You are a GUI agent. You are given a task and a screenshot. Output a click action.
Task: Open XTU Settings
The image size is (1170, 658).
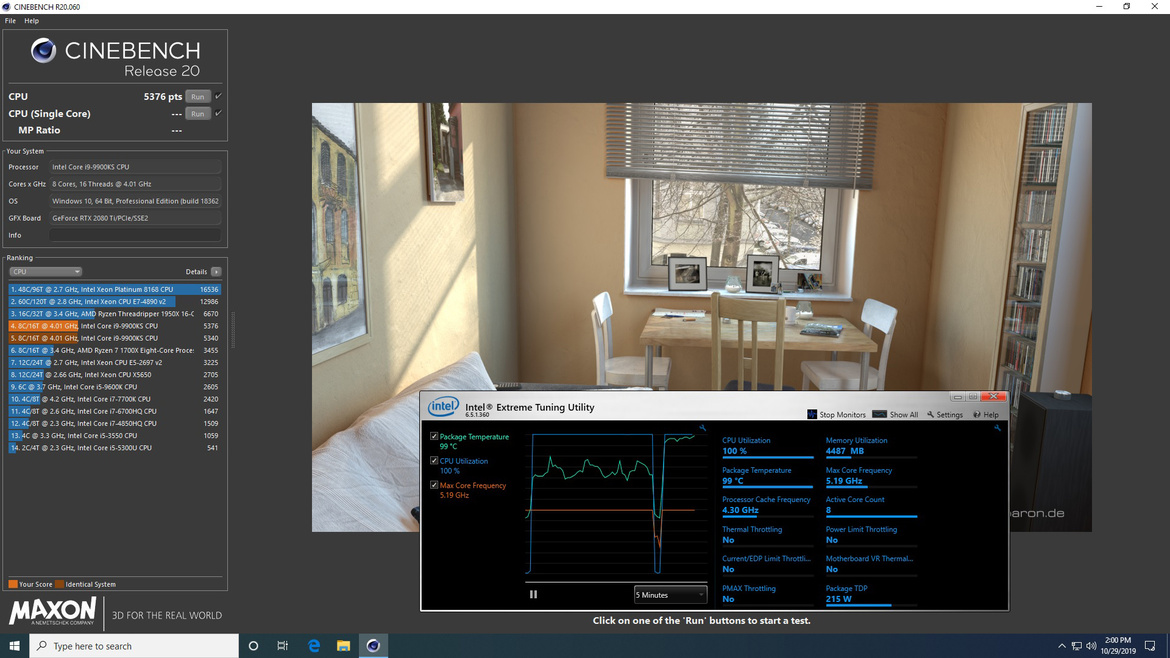[945, 415]
